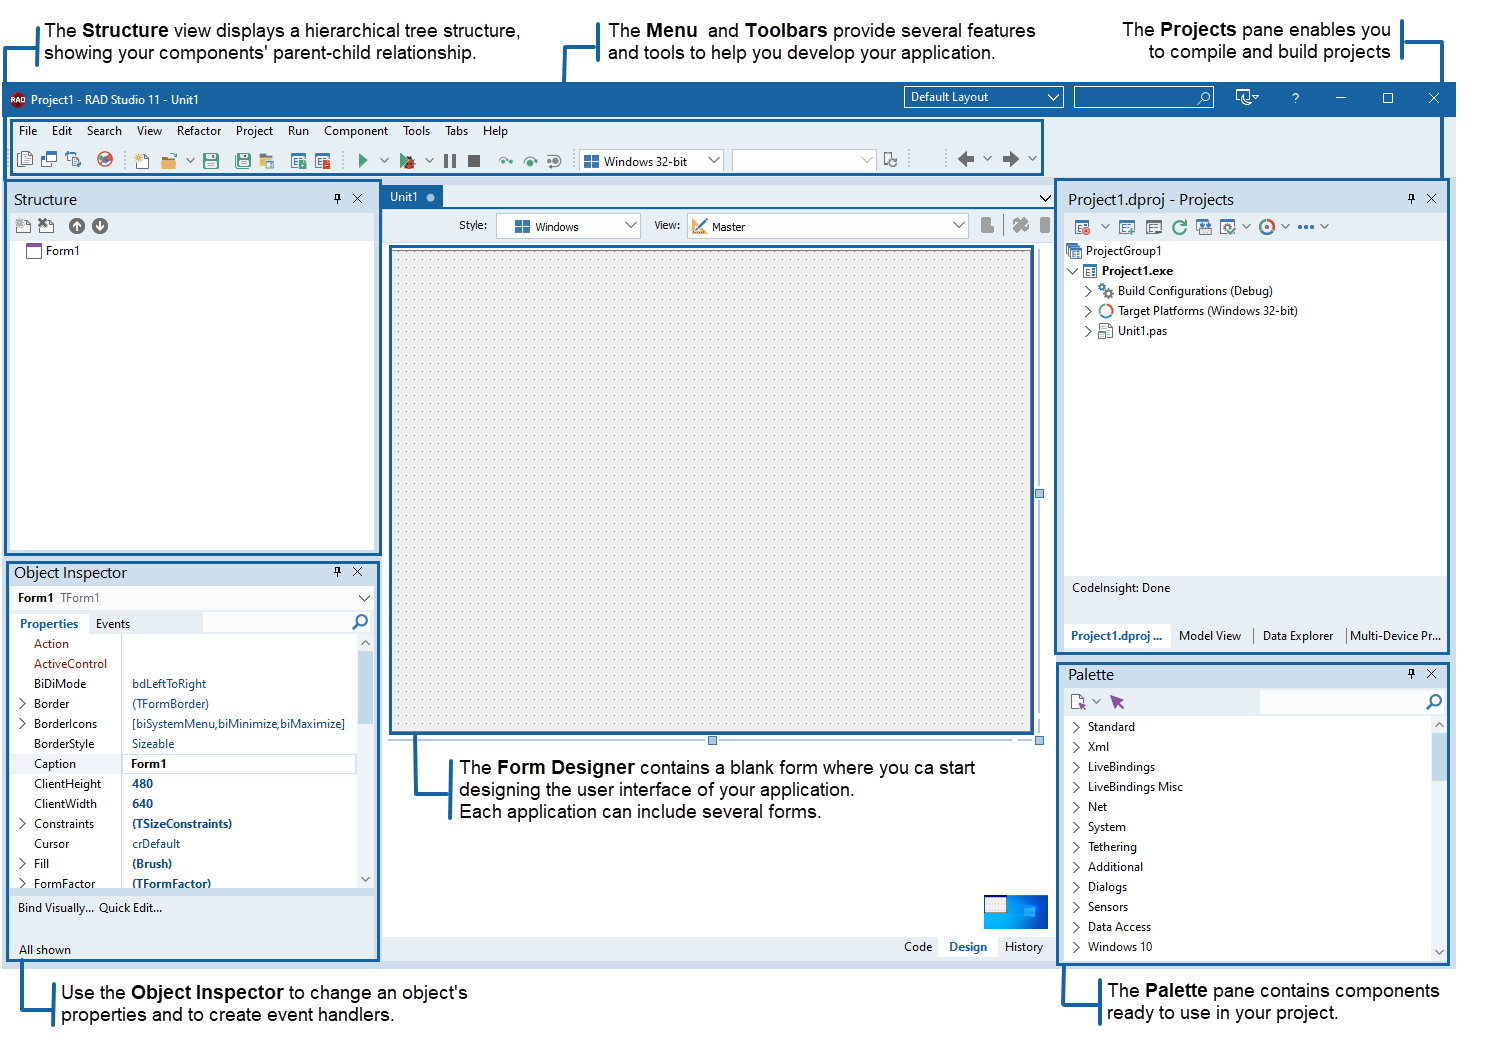Click the Project1.exe icon in Projects tree
Viewport: 1509px width, 1053px height.
tap(1090, 271)
